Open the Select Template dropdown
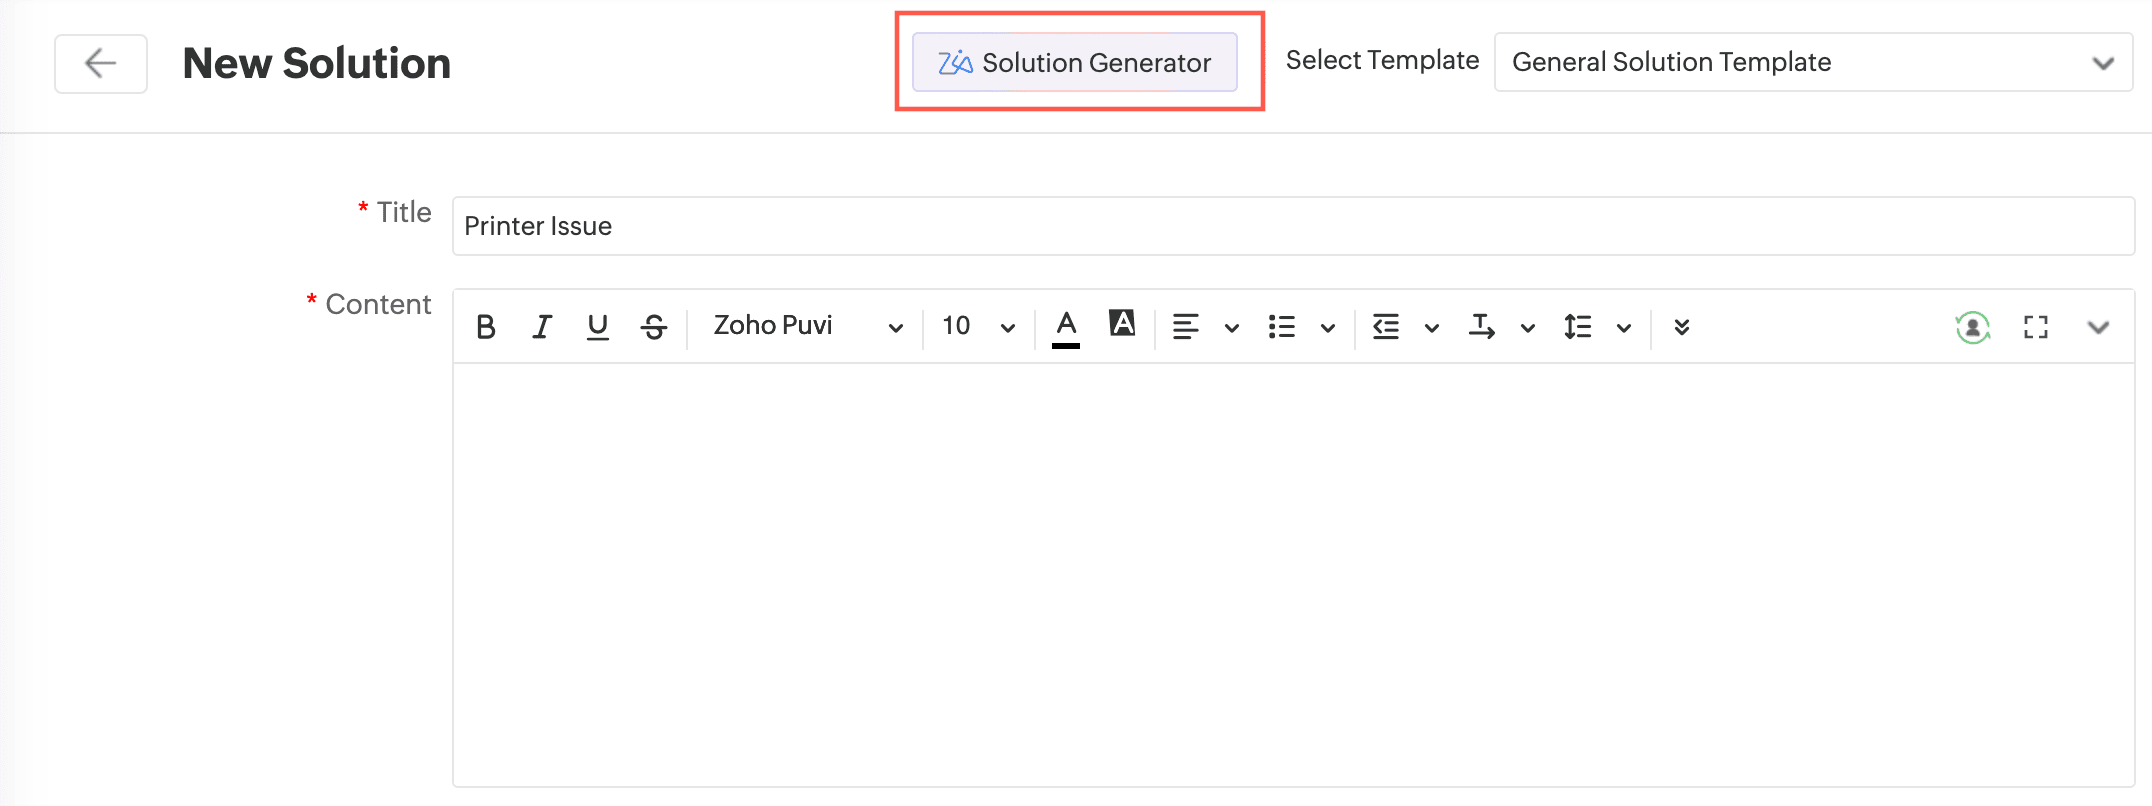 (1813, 62)
